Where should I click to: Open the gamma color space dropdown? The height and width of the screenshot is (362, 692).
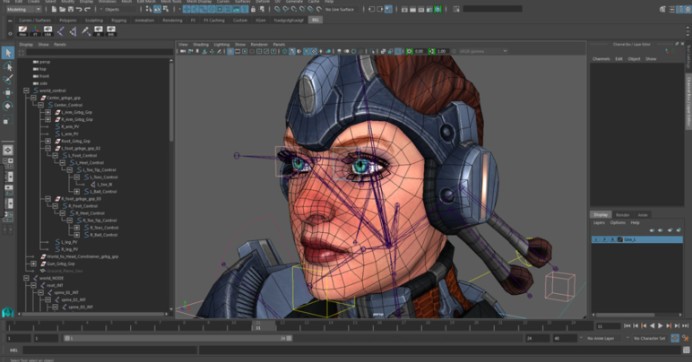pyautogui.click(x=483, y=52)
